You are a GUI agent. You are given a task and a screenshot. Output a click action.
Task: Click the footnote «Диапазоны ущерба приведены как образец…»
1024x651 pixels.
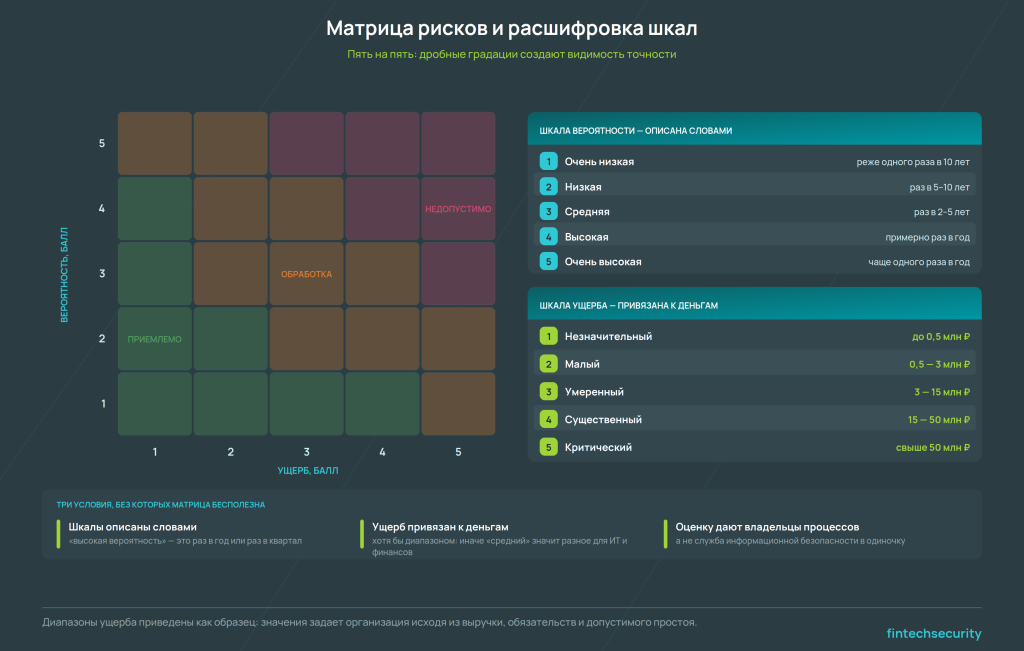pos(370,622)
